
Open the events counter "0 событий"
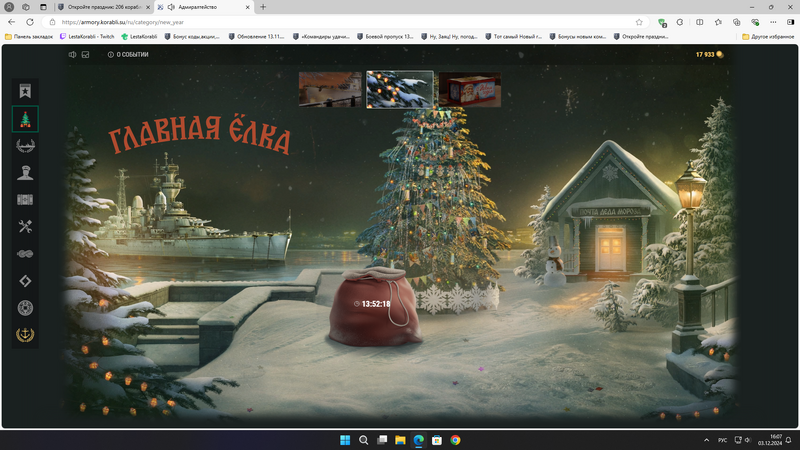click(128, 55)
